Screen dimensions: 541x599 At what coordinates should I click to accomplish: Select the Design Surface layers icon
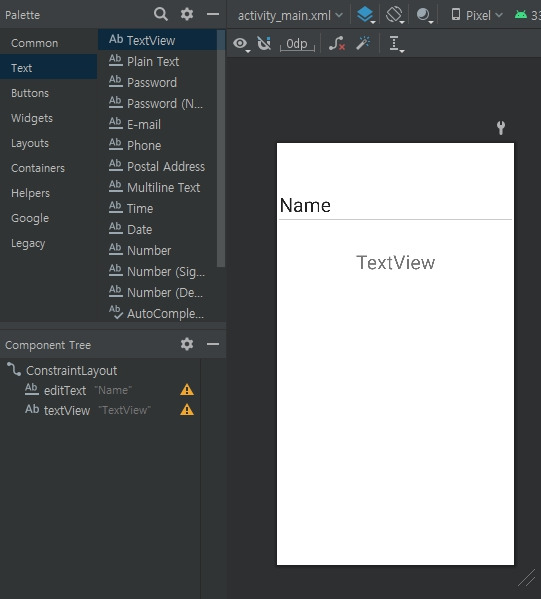click(x=365, y=15)
